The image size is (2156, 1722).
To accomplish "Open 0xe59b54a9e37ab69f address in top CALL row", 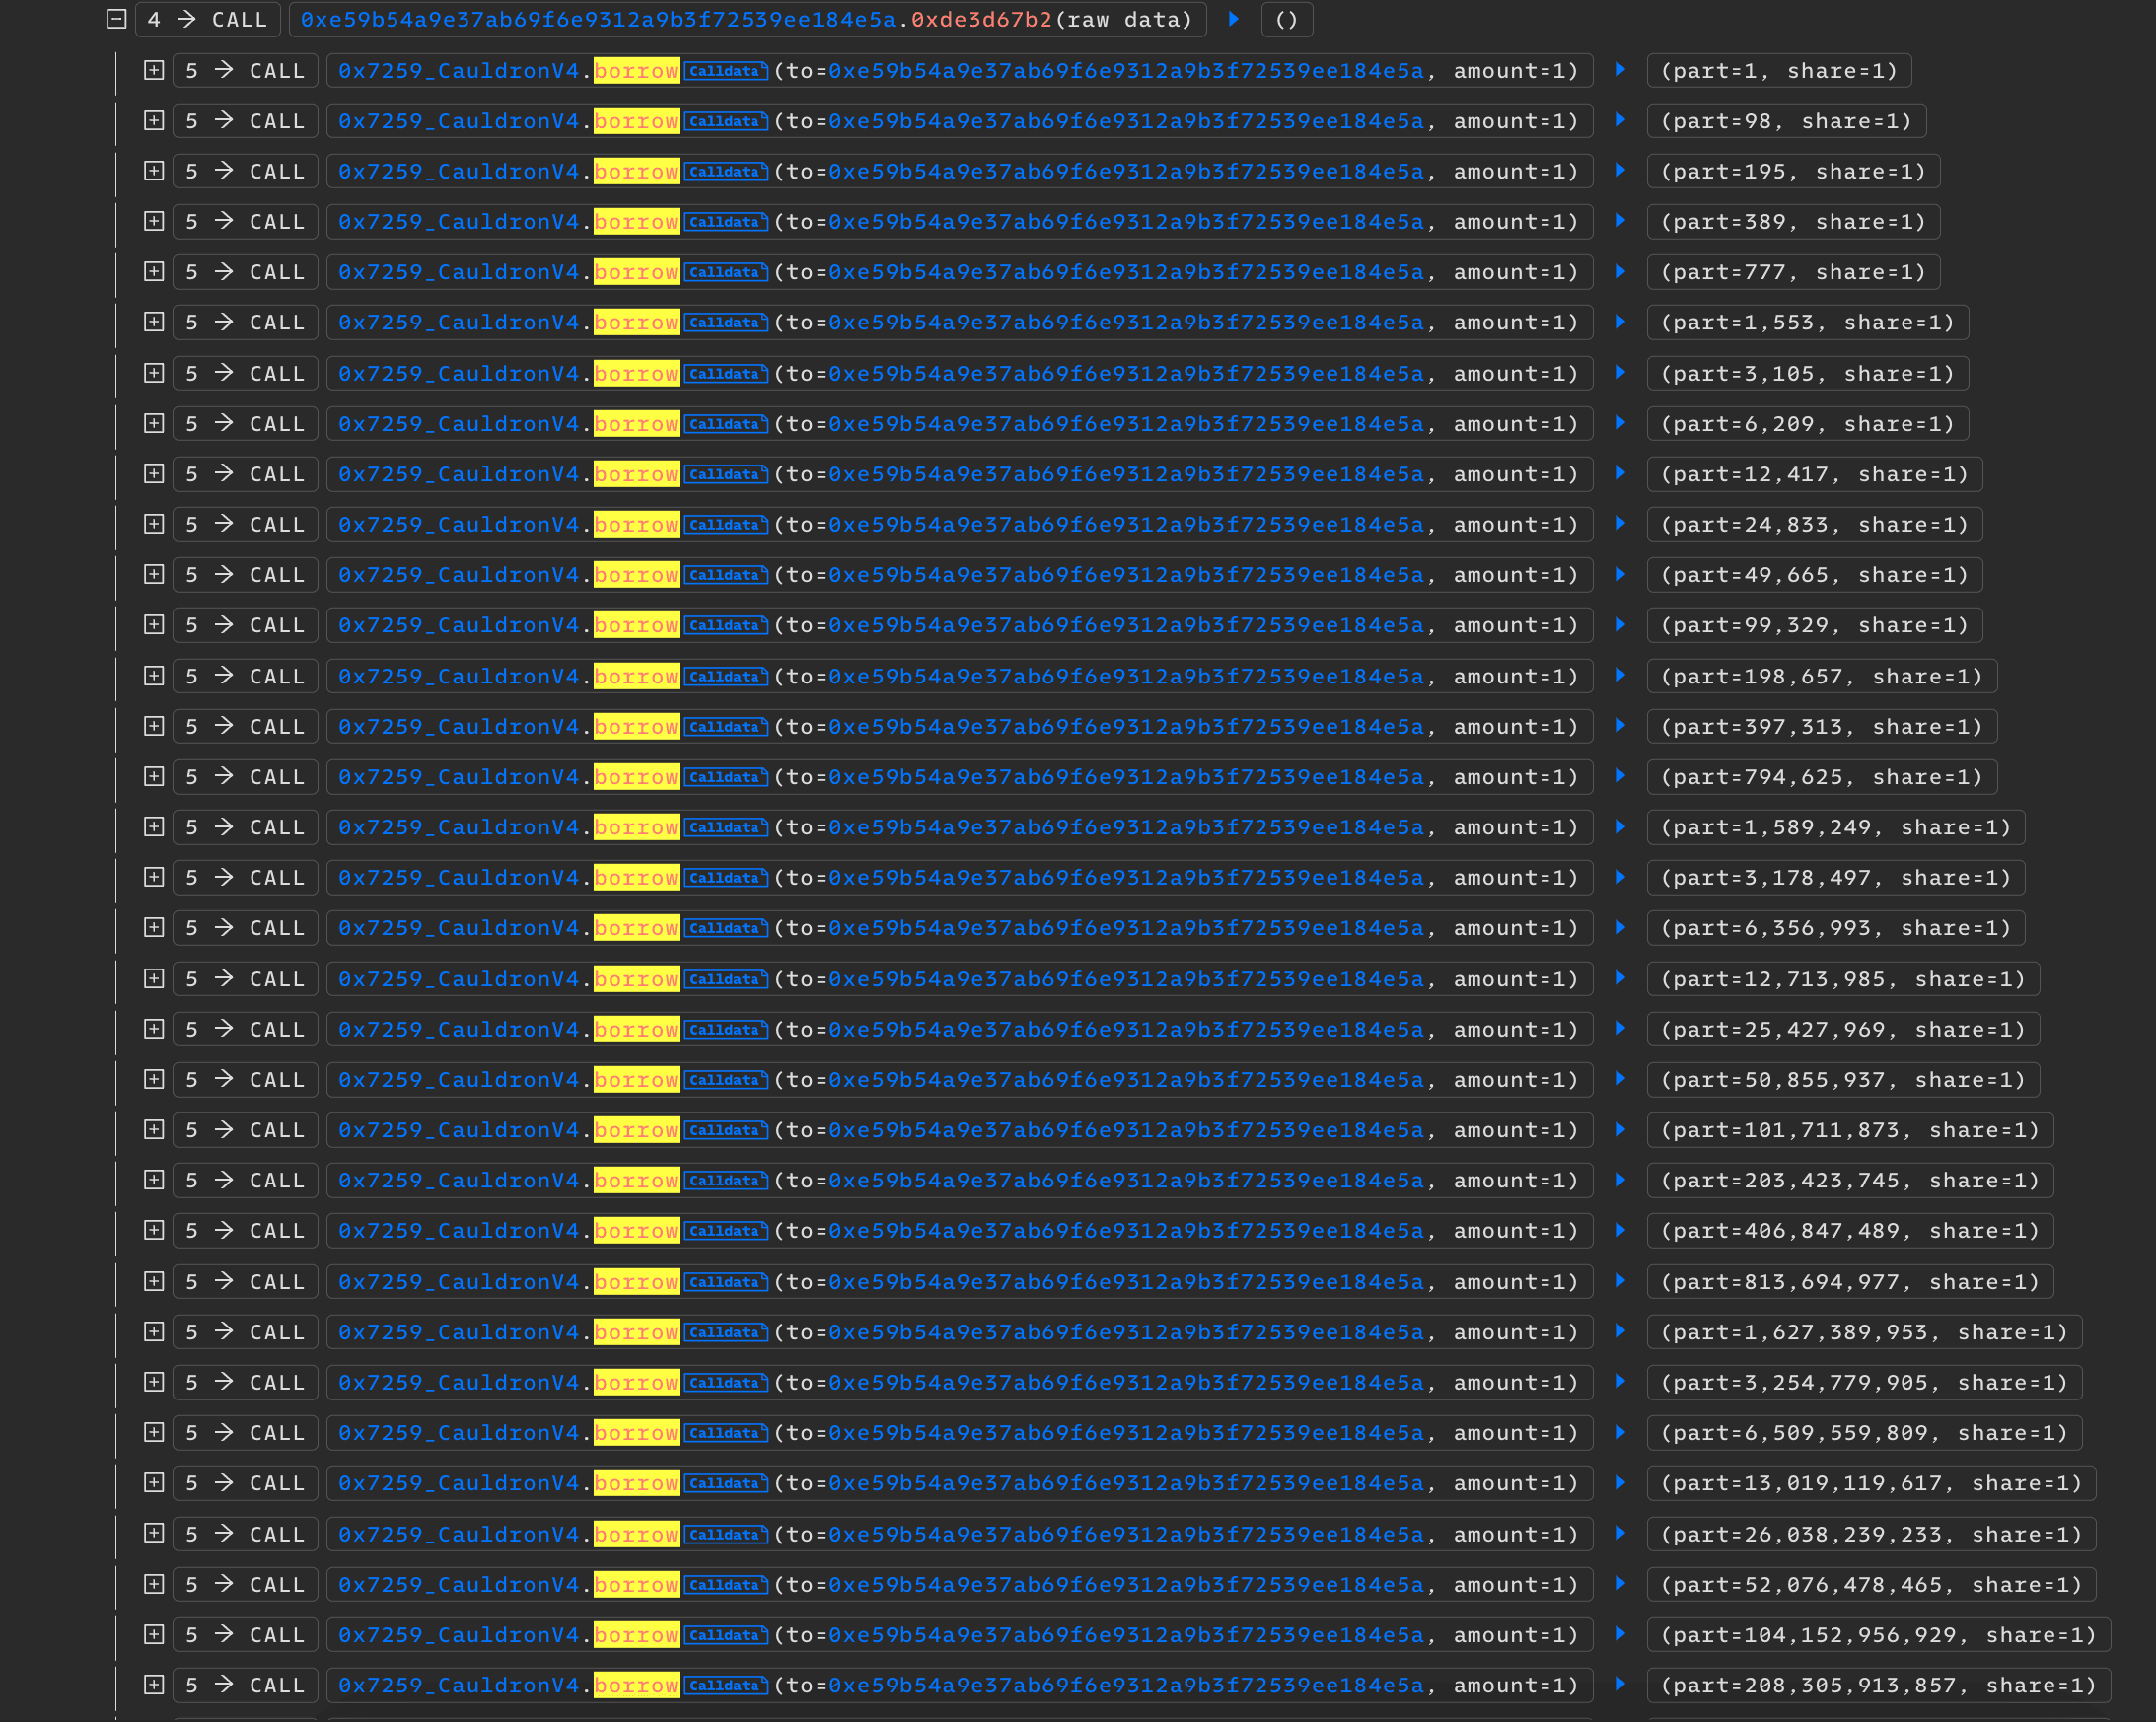I will [x=597, y=19].
